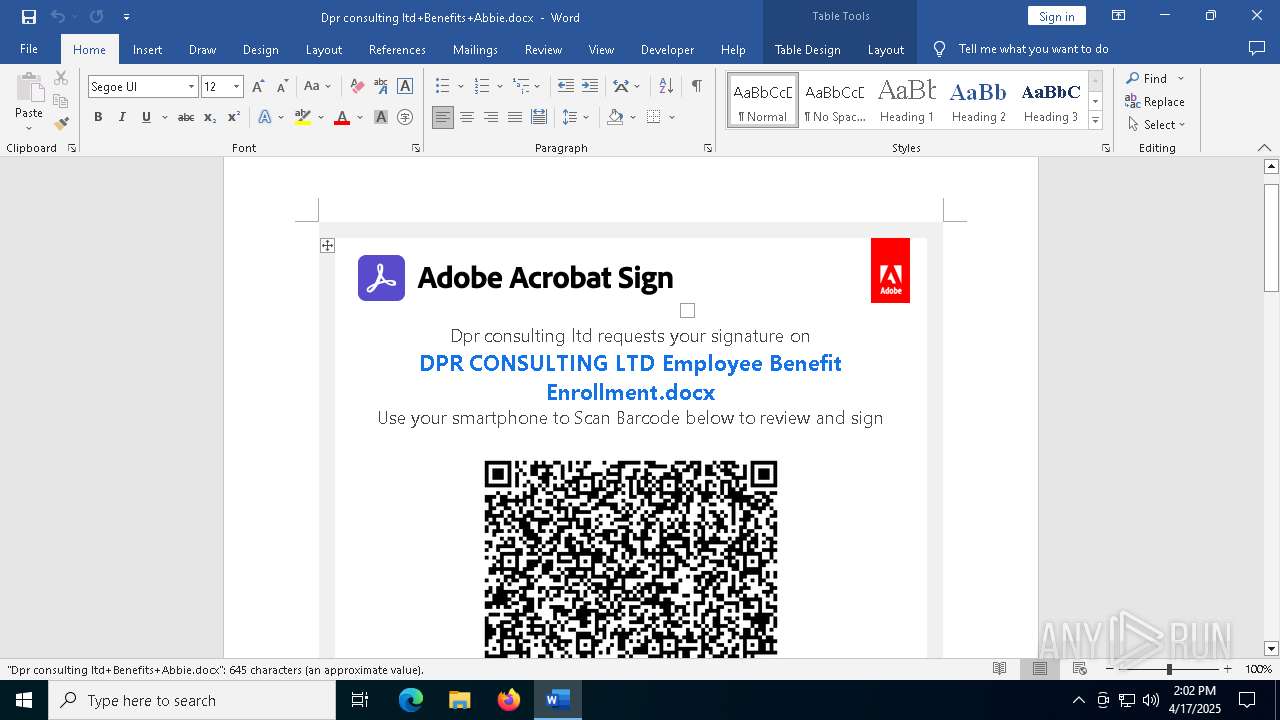
Task: Switch to the References tab
Action: 397,49
